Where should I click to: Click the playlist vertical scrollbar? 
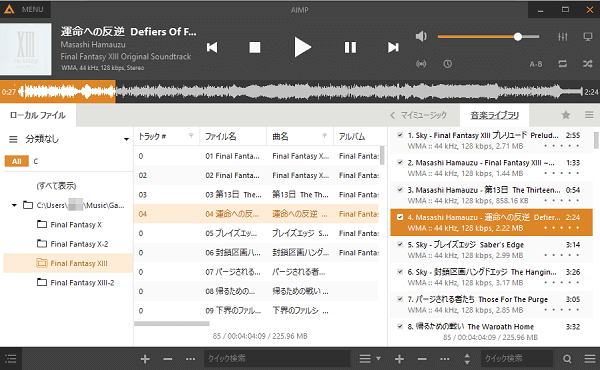(596, 140)
